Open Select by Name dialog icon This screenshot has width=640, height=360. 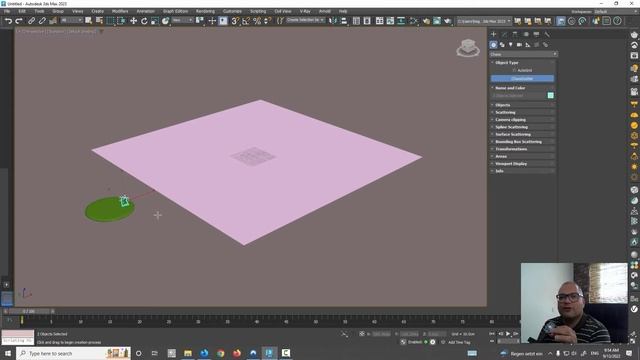[x=99, y=20]
